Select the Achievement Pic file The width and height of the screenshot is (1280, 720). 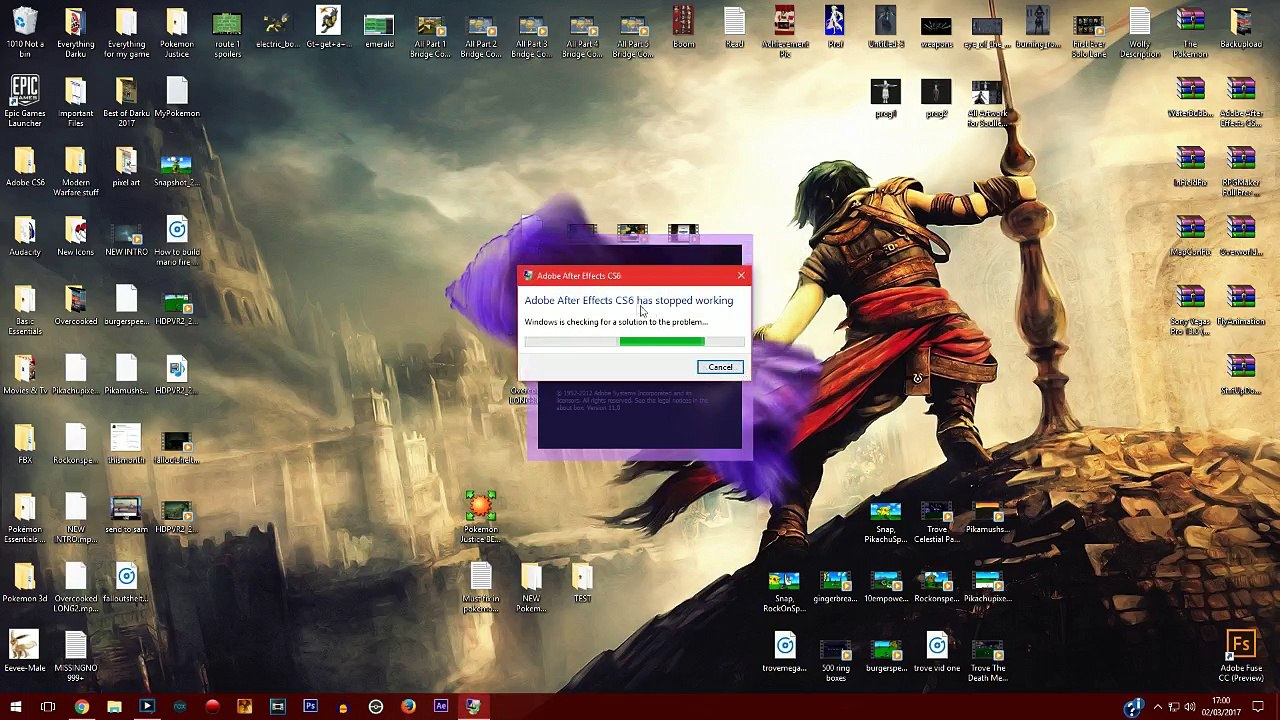click(784, 31)
